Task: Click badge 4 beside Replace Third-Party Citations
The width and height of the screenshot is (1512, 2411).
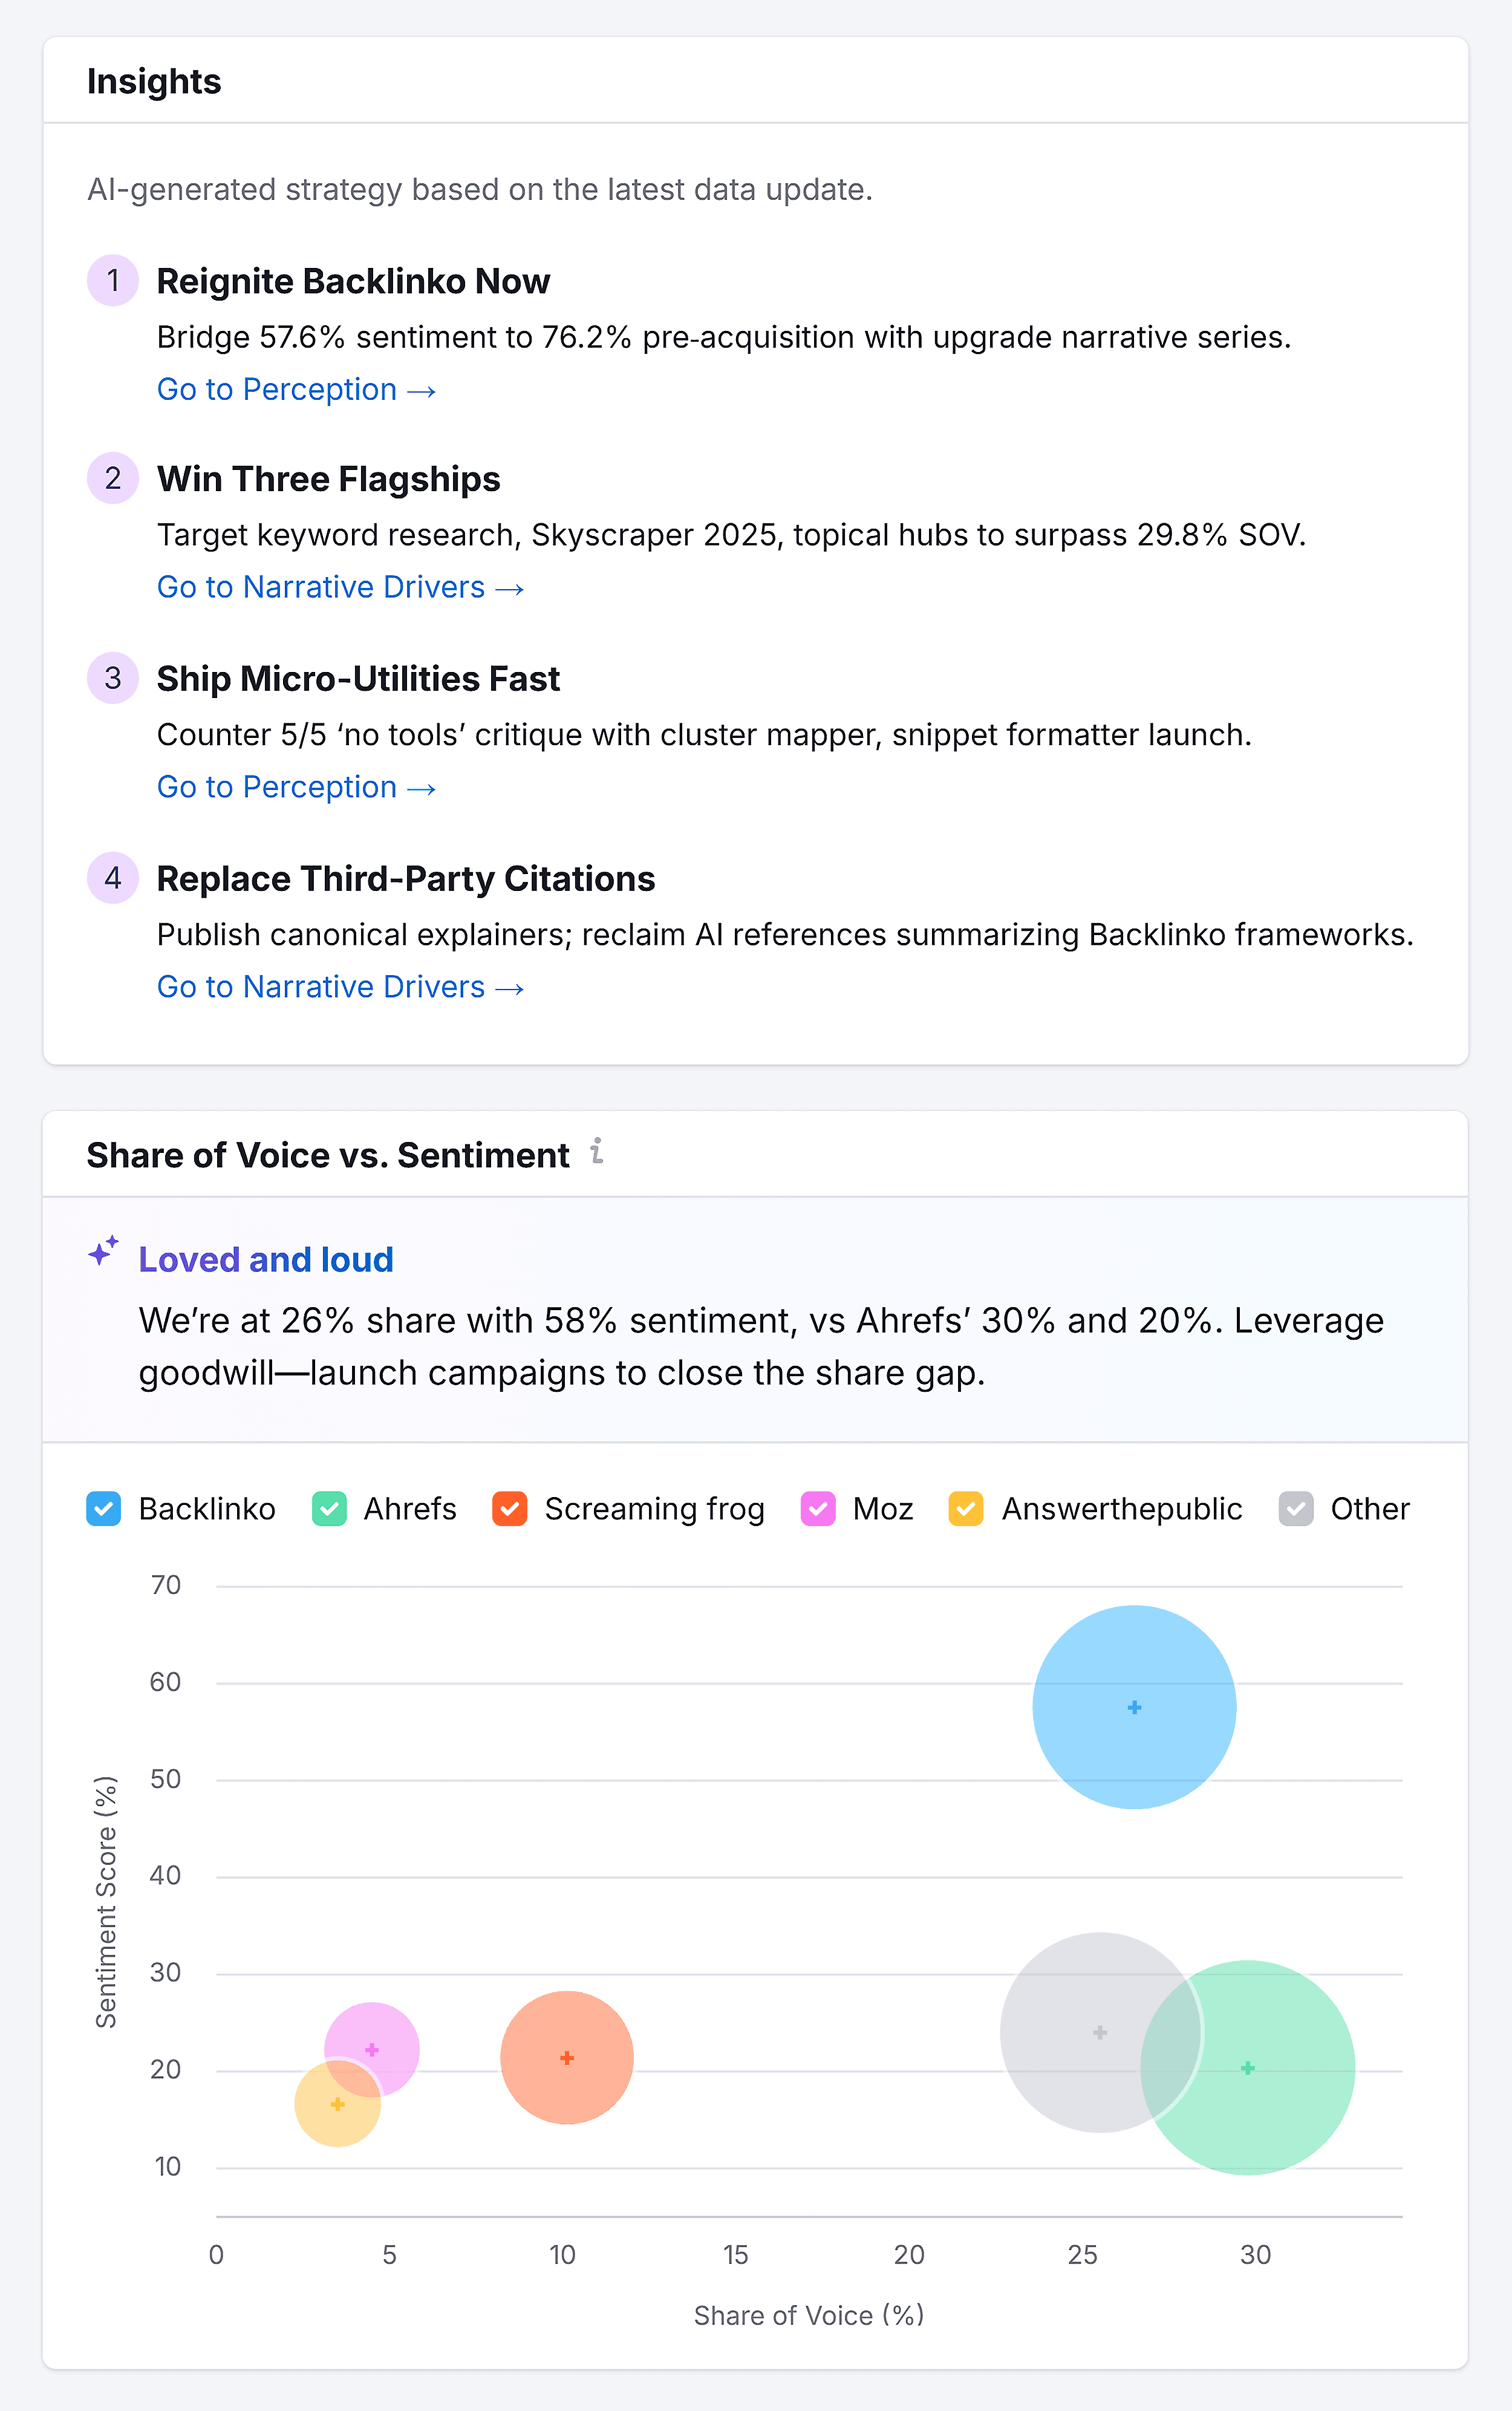Action: (113, 878)
